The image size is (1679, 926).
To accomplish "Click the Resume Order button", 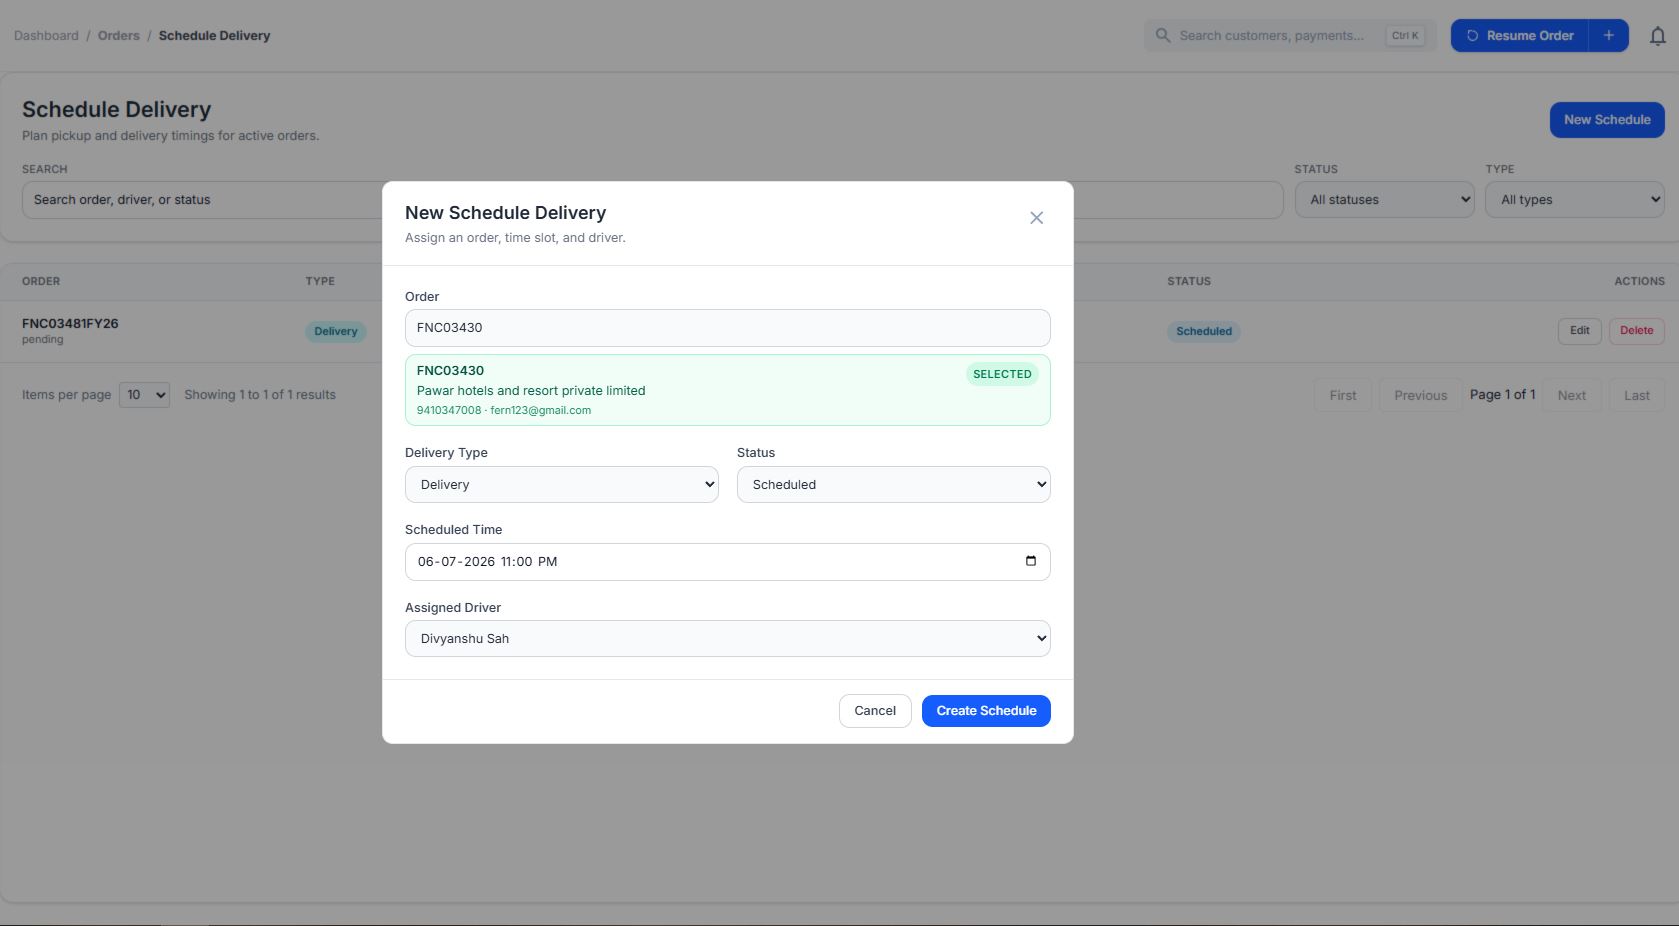I will click(x=1519, y=36).
